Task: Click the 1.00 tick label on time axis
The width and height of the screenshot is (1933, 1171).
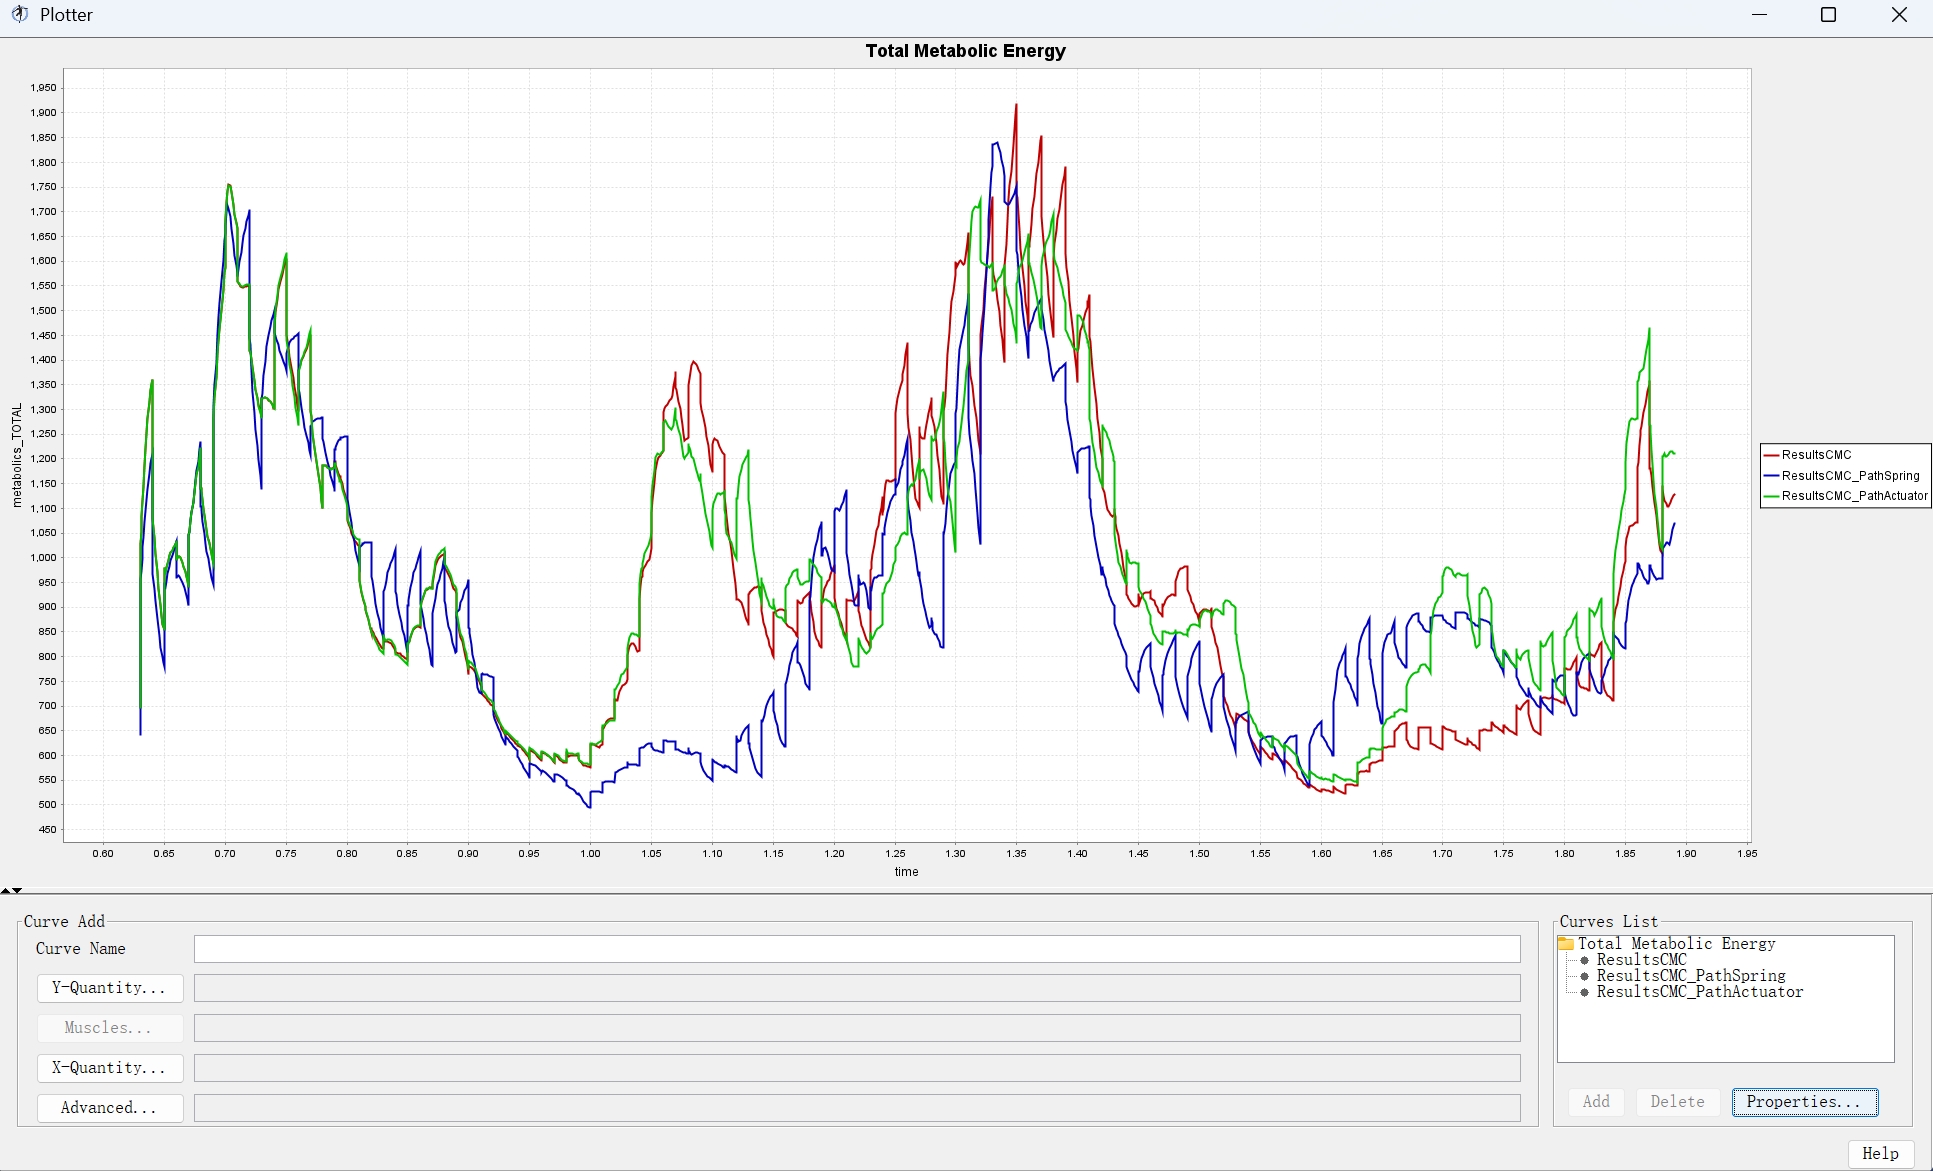Action: 590,854
